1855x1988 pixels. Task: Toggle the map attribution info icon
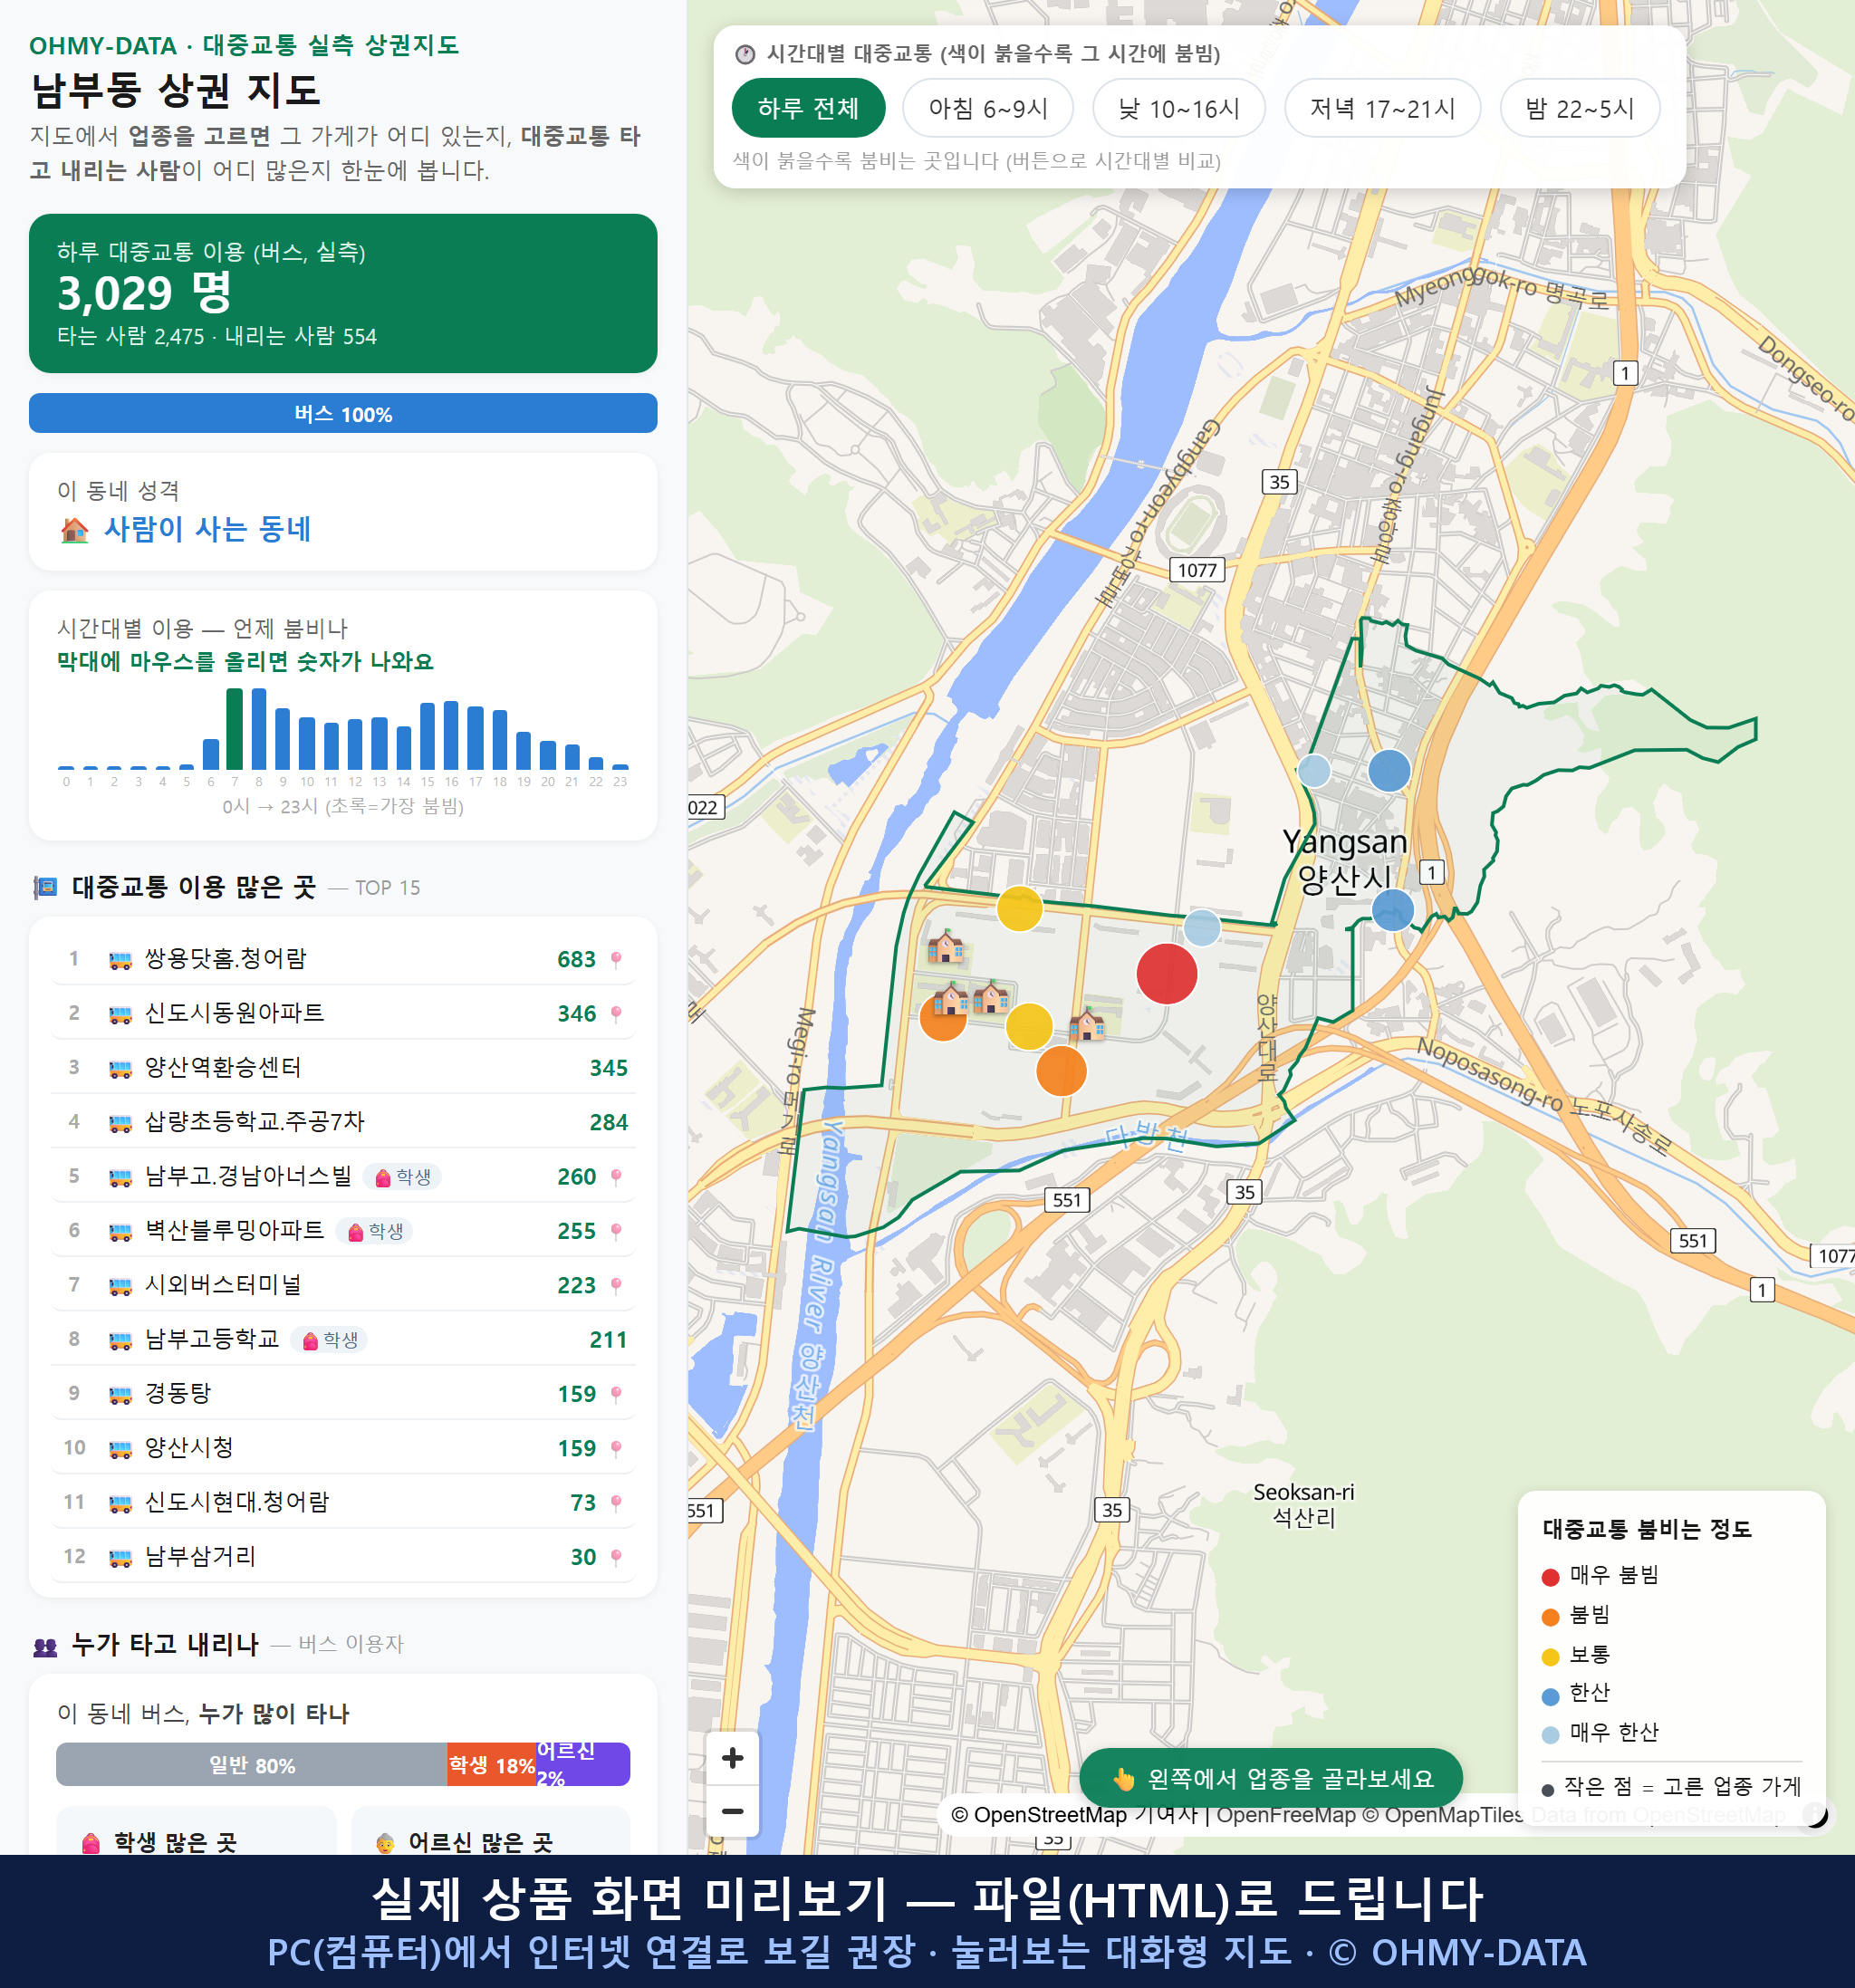pyautogui.click(x=1815, y=1814)
